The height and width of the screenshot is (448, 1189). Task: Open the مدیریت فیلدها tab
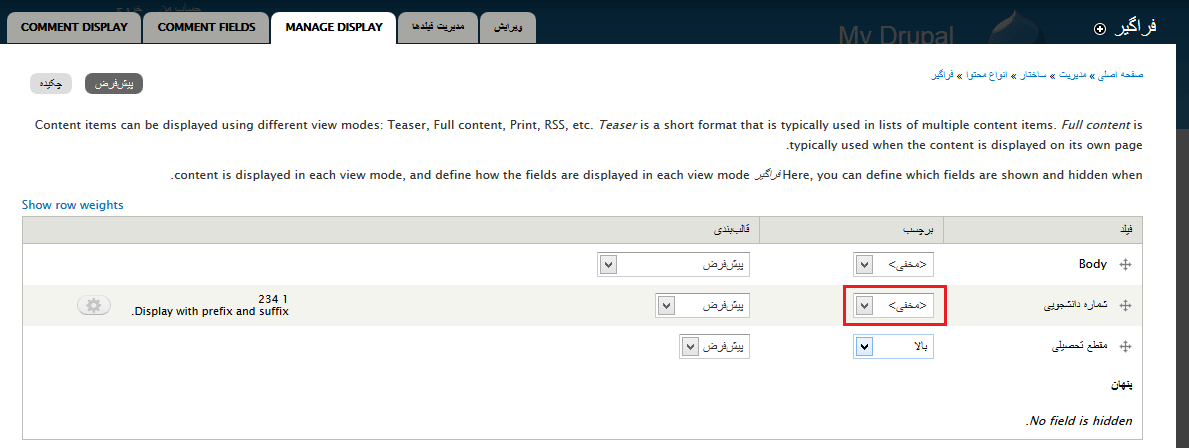coord(438,27)
